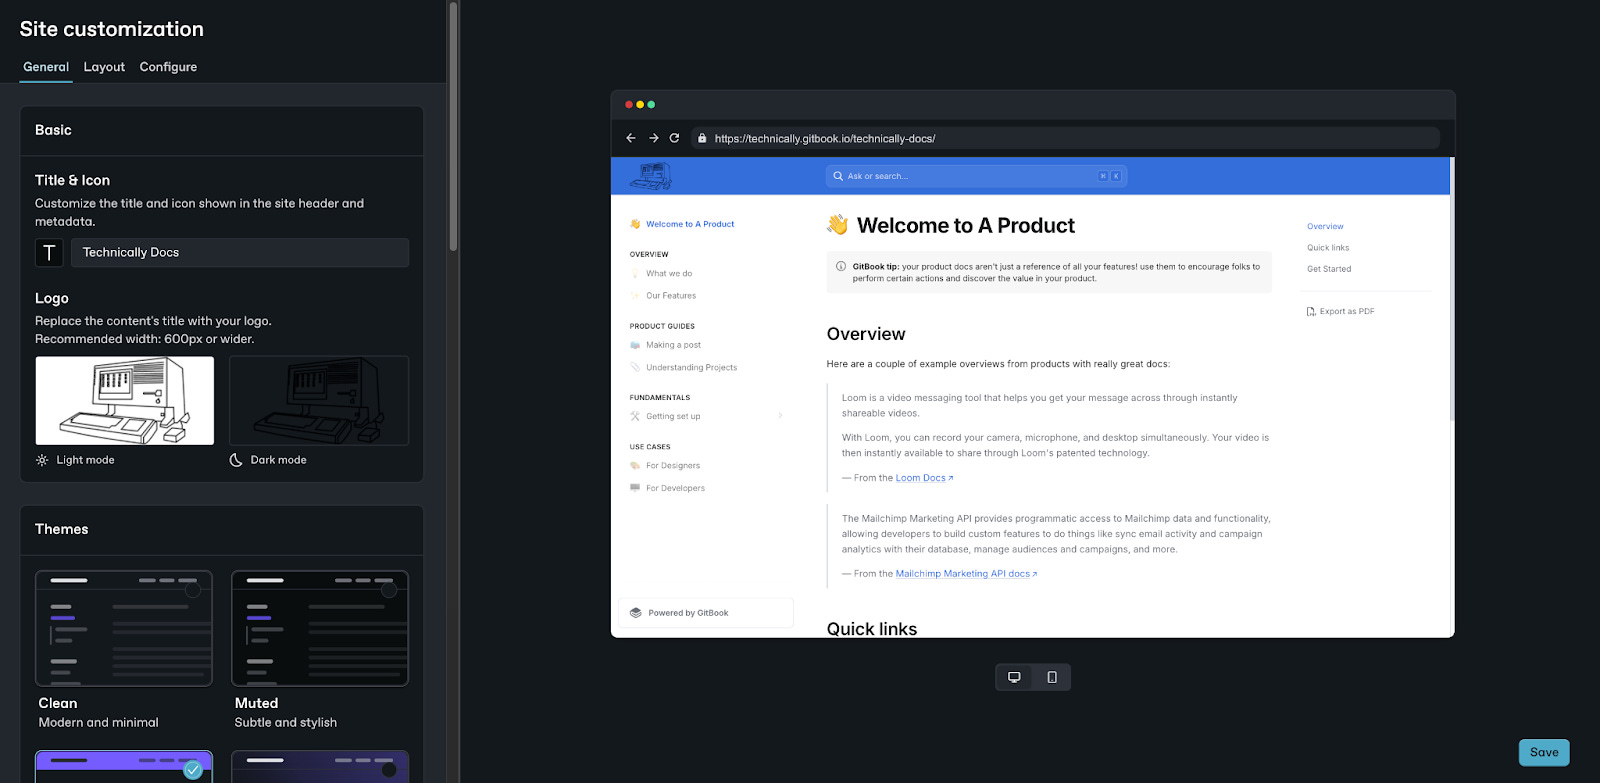
Task: Choose the Muted theme card
Action: 320,628
